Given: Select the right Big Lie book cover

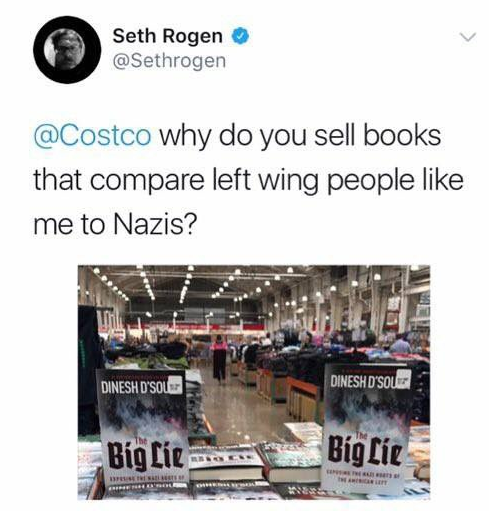Looking at the screenshot, I should pos(367,428).
